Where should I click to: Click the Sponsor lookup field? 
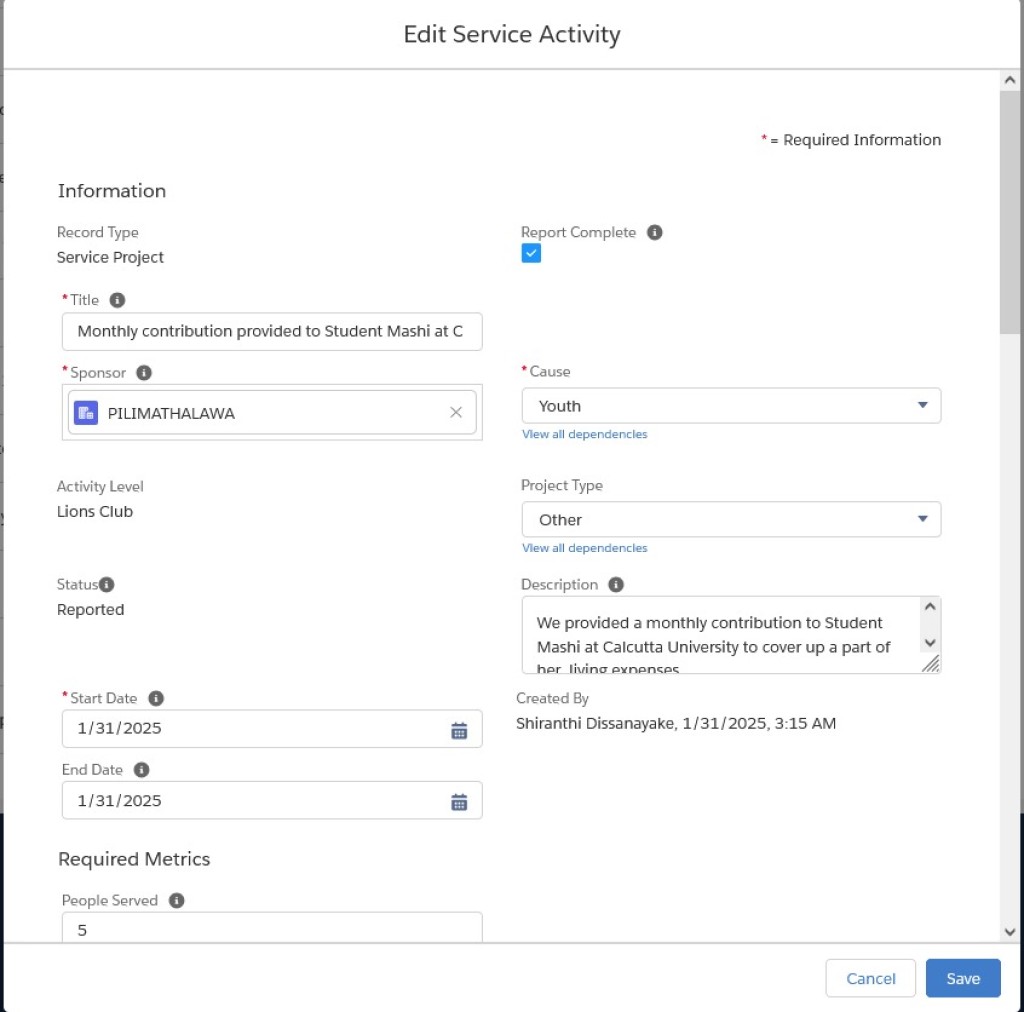(x=272, y=412)
